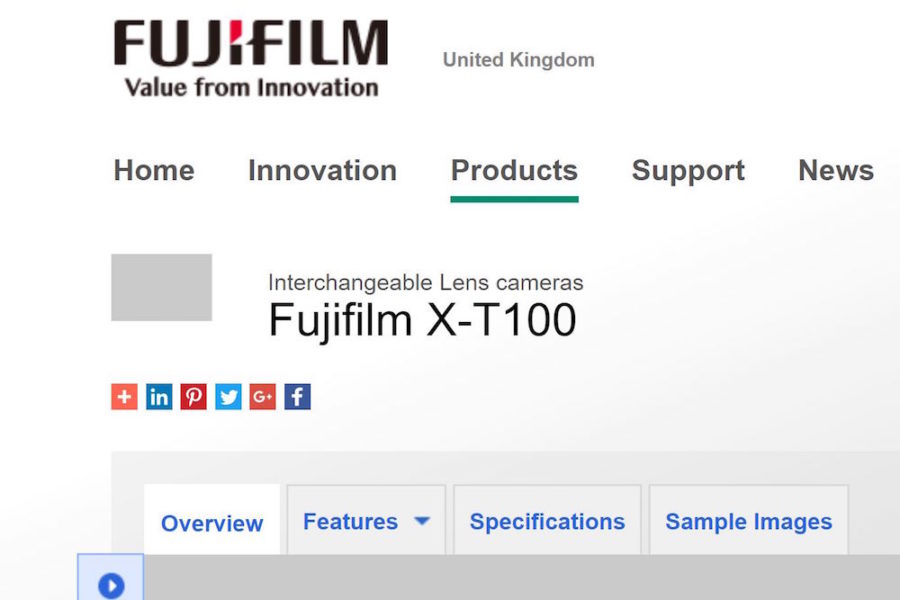Switch to the Specifications tab
This screenshot has width=900, height=600.
(547, 522)
